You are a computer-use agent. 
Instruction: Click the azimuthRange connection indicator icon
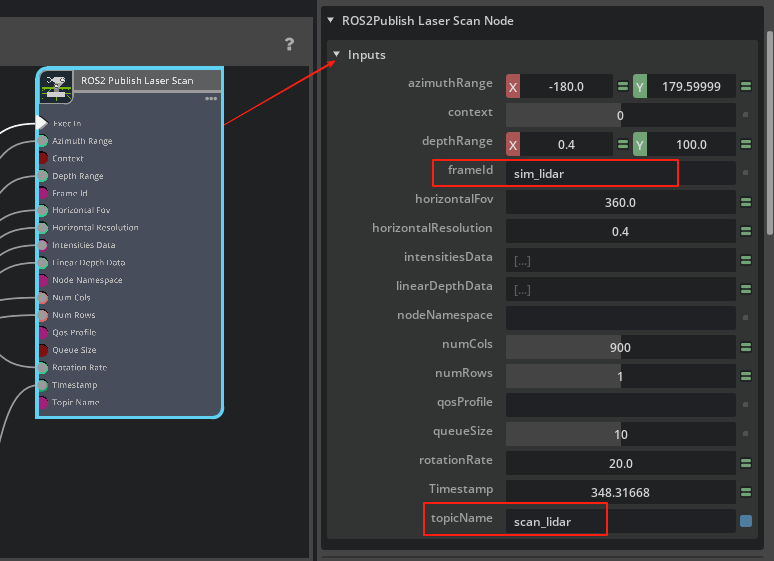point(746,86)
